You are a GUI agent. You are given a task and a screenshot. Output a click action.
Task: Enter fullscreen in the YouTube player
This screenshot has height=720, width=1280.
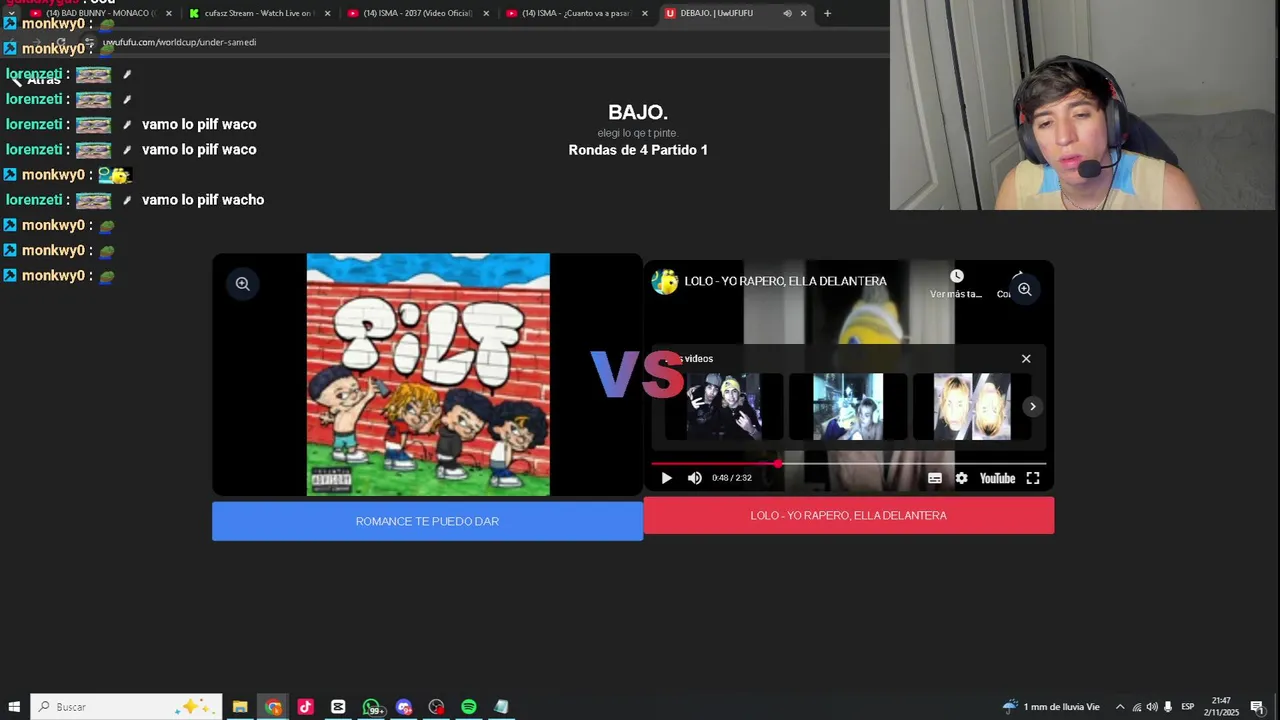point(1033,478)
